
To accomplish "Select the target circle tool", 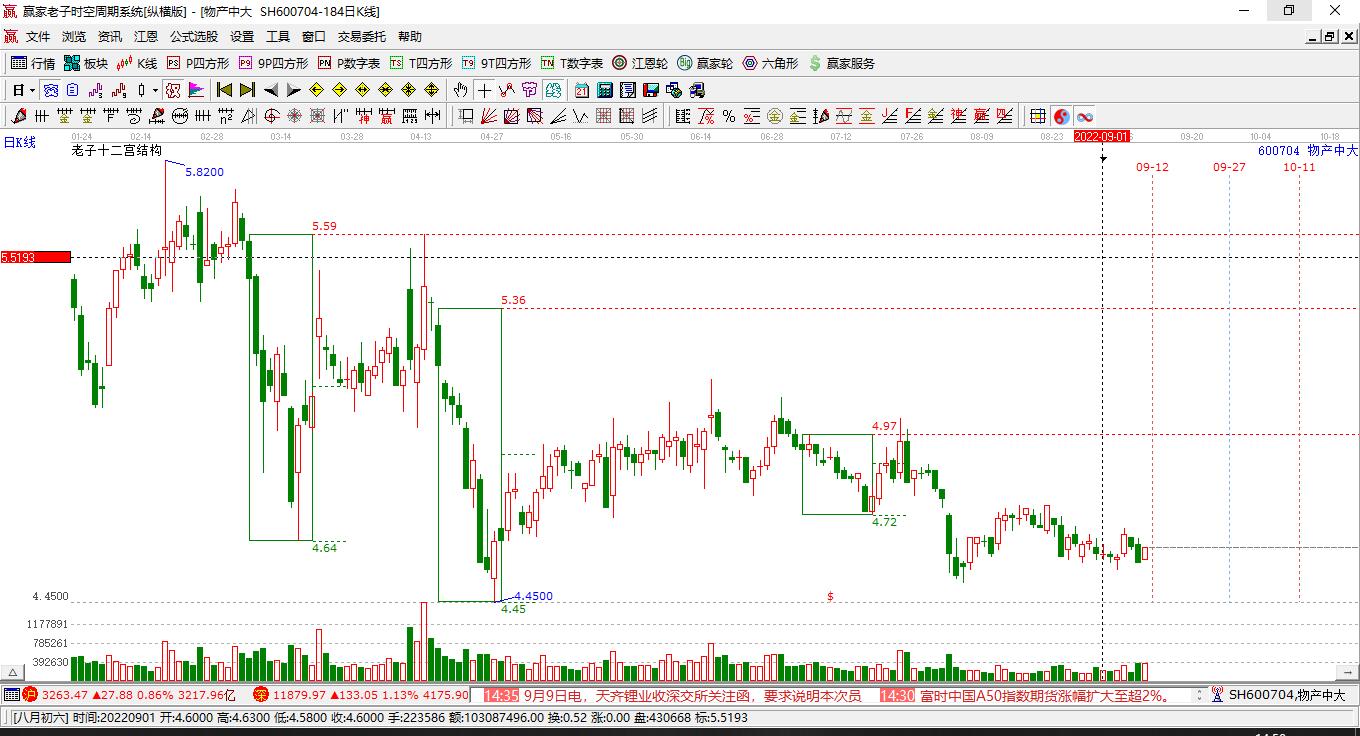I will point(271,116).
